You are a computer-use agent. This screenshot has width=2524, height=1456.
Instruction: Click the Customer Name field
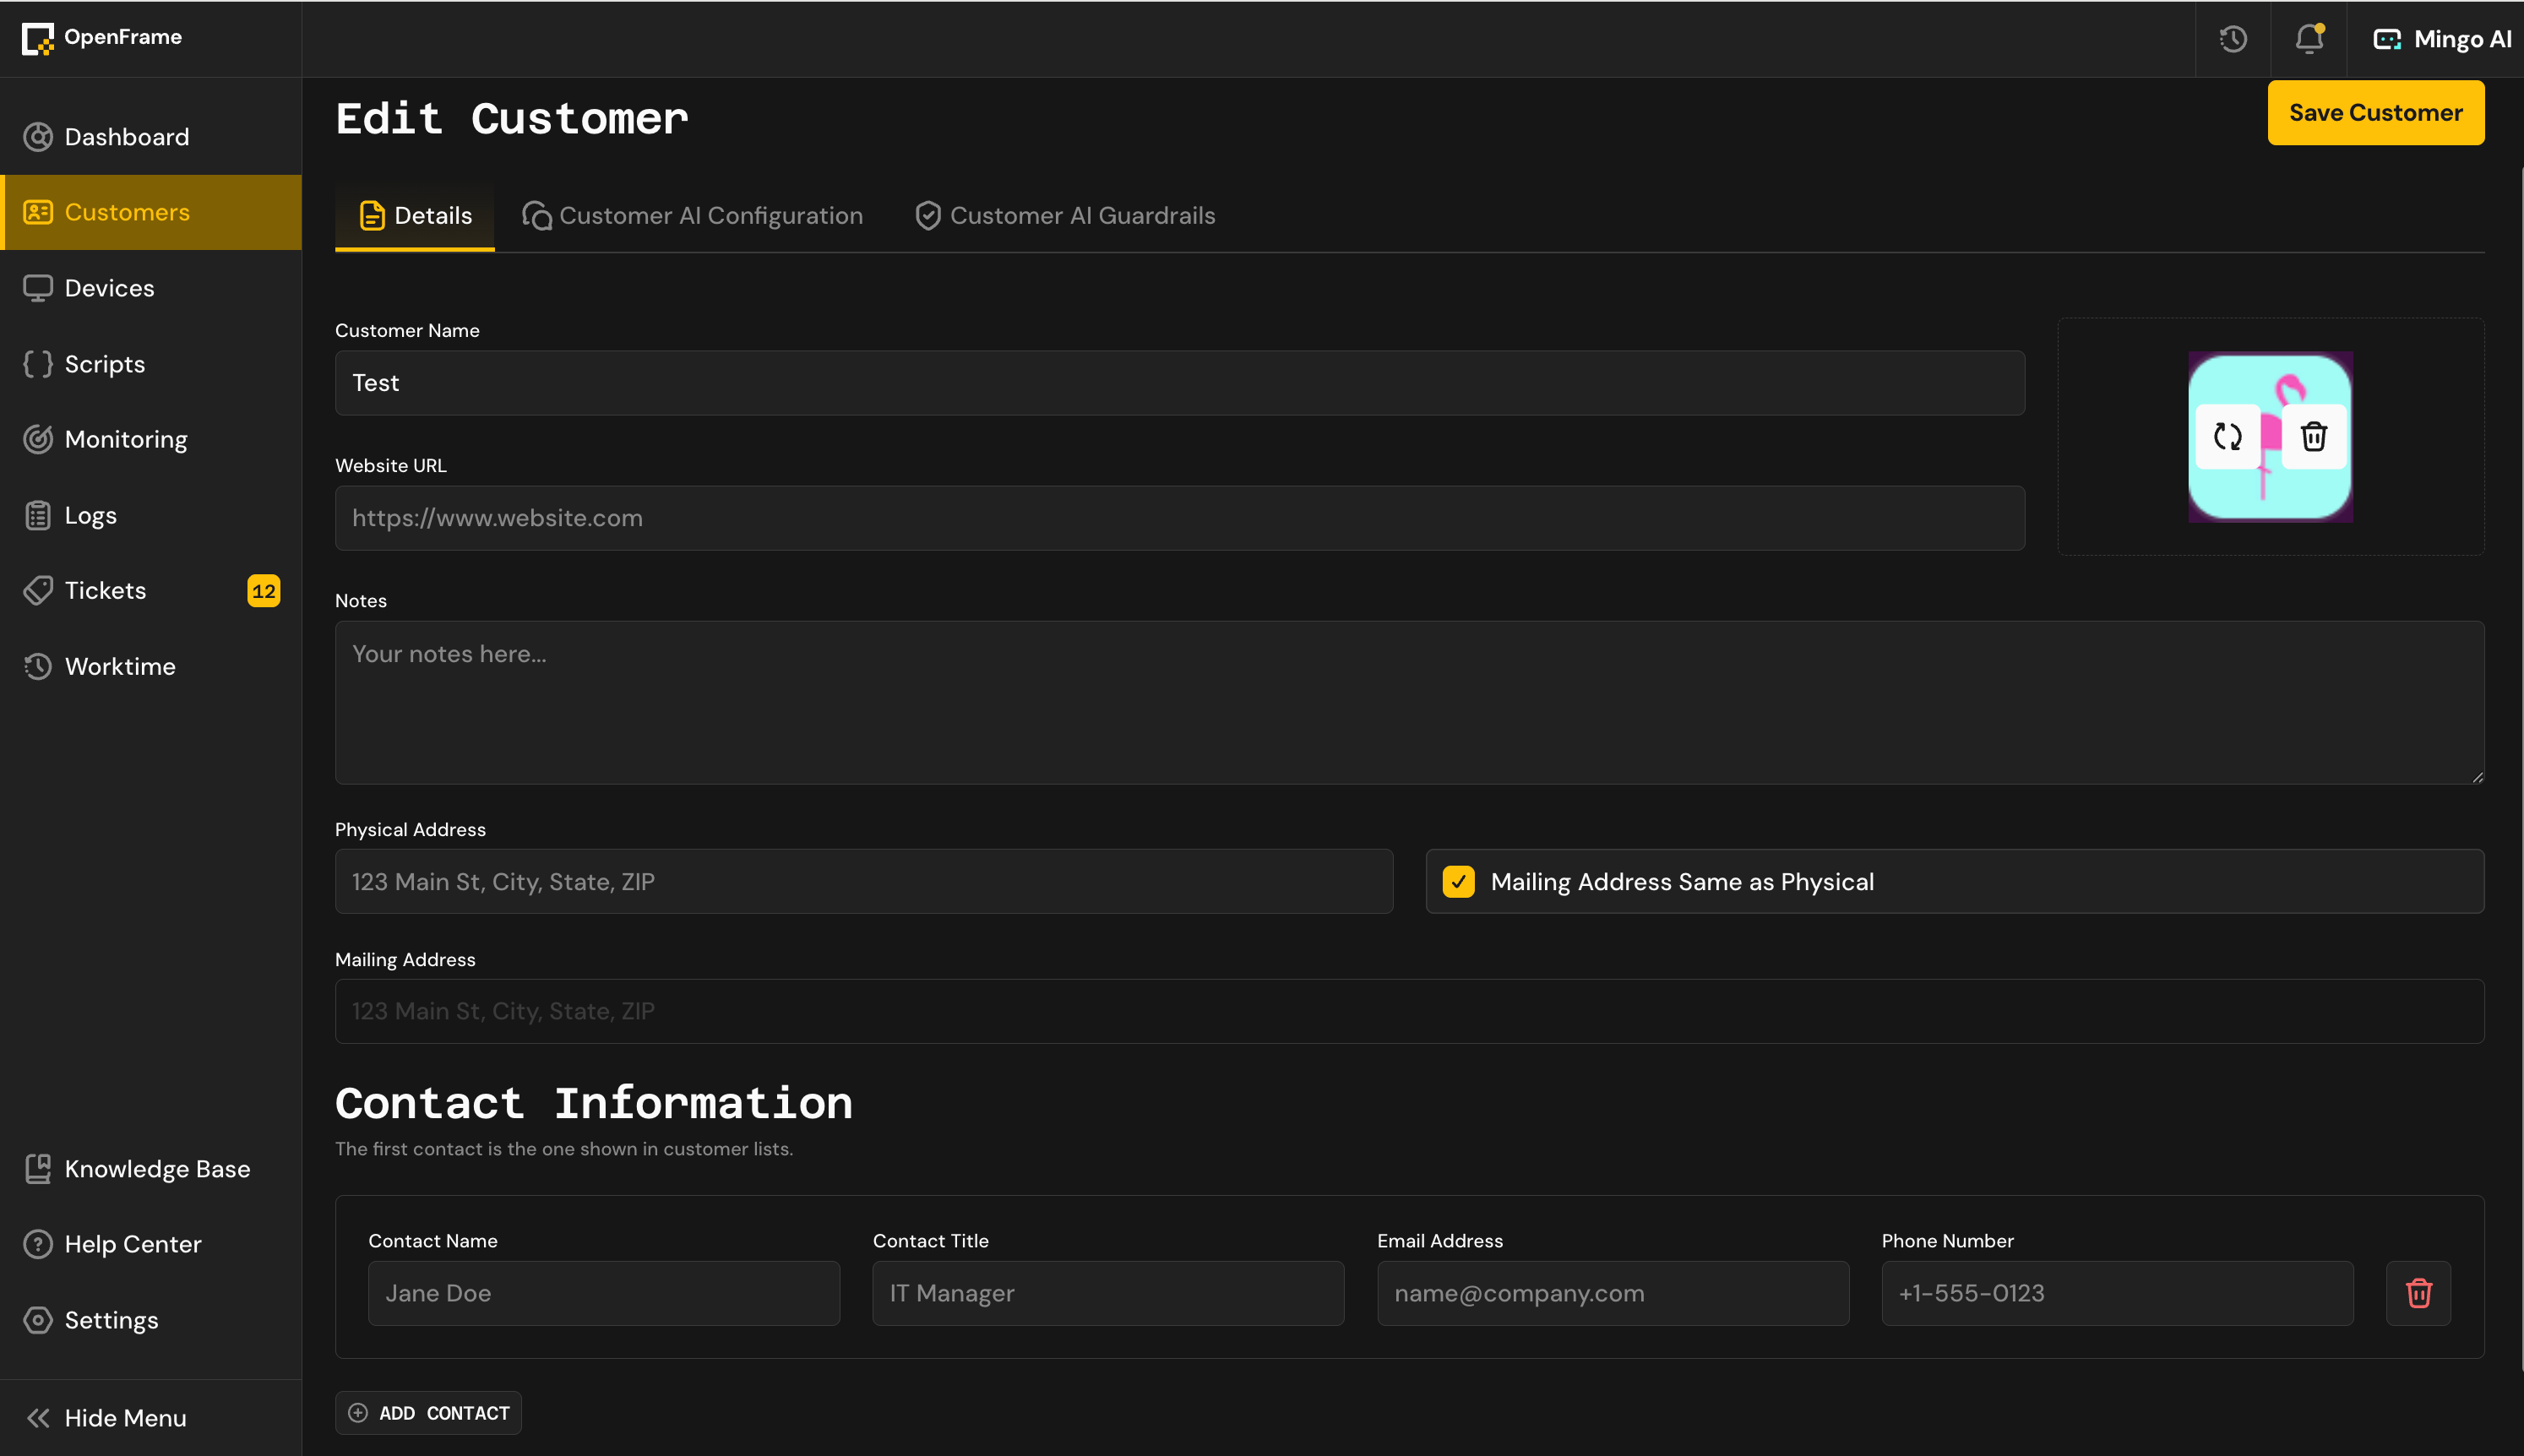1180,383
